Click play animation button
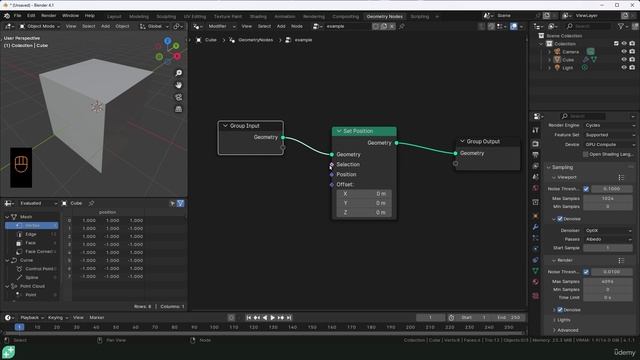 pyautogui.click(x=273, y=318)
